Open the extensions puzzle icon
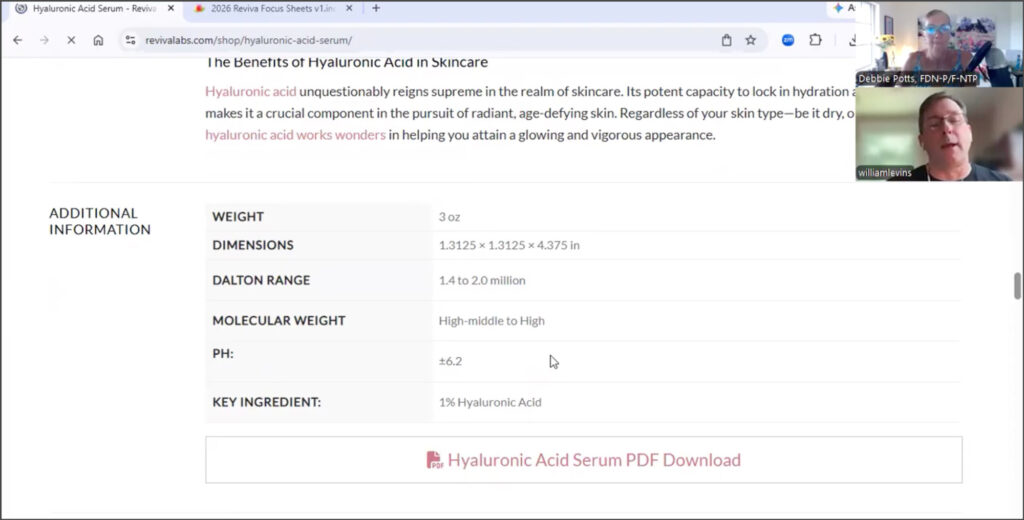The width and height of the screenshot is (1024, 520). click(815, 40)
